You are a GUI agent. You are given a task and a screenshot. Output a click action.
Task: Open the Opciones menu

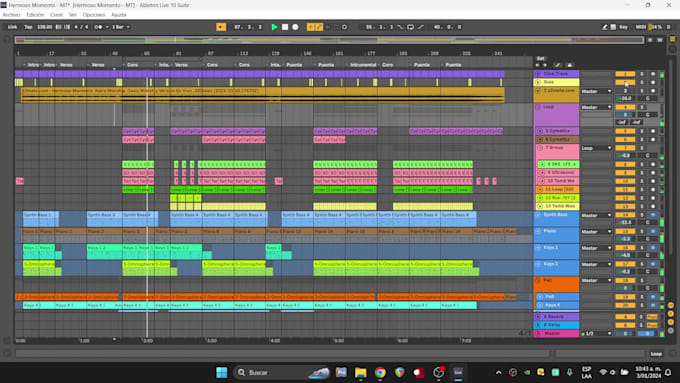click(94, 15)
